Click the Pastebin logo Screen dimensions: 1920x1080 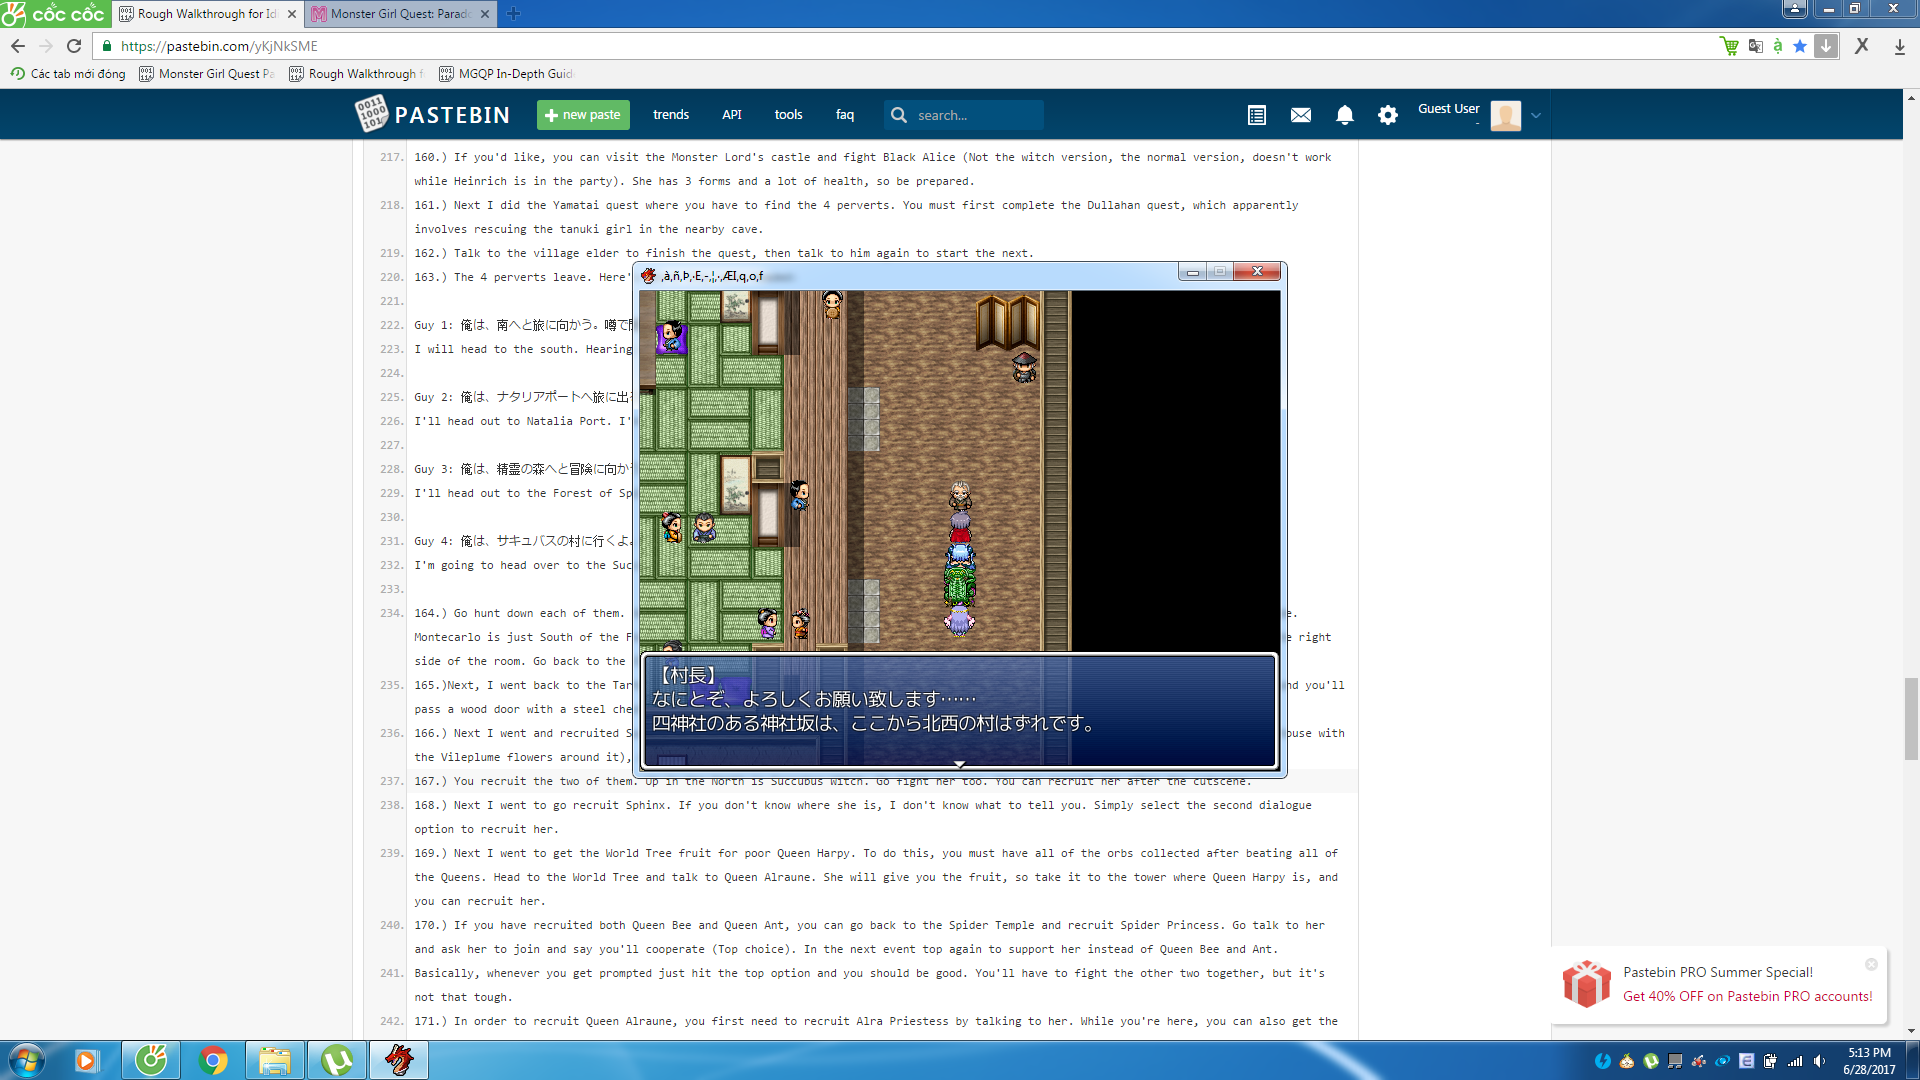433,114
